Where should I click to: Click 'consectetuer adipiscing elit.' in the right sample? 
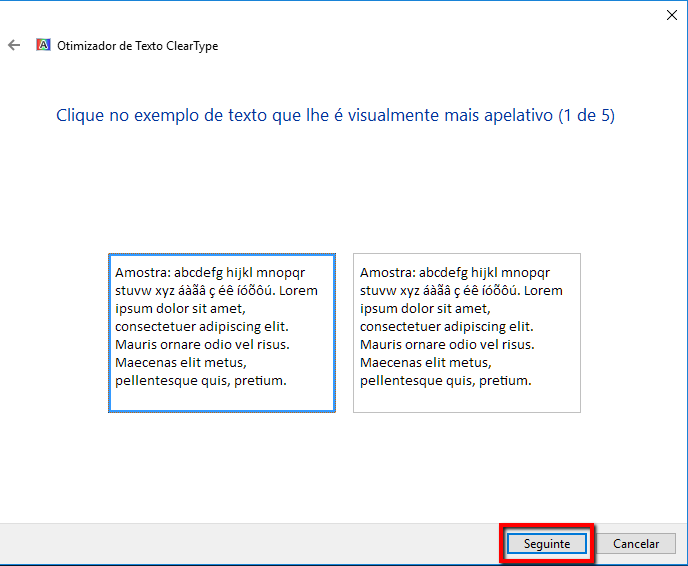(446, 326)
